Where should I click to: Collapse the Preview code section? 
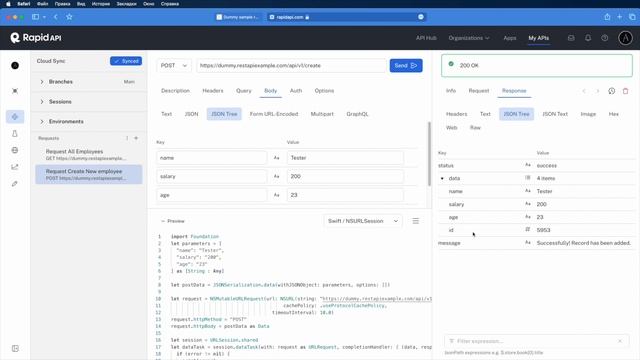(x=173, y=221)
